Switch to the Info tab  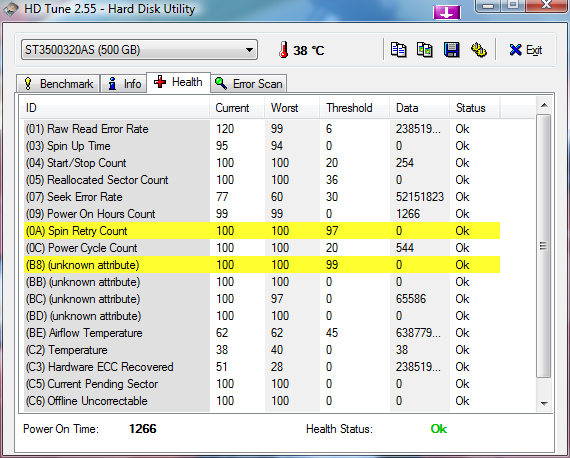(x=124, y=84)
